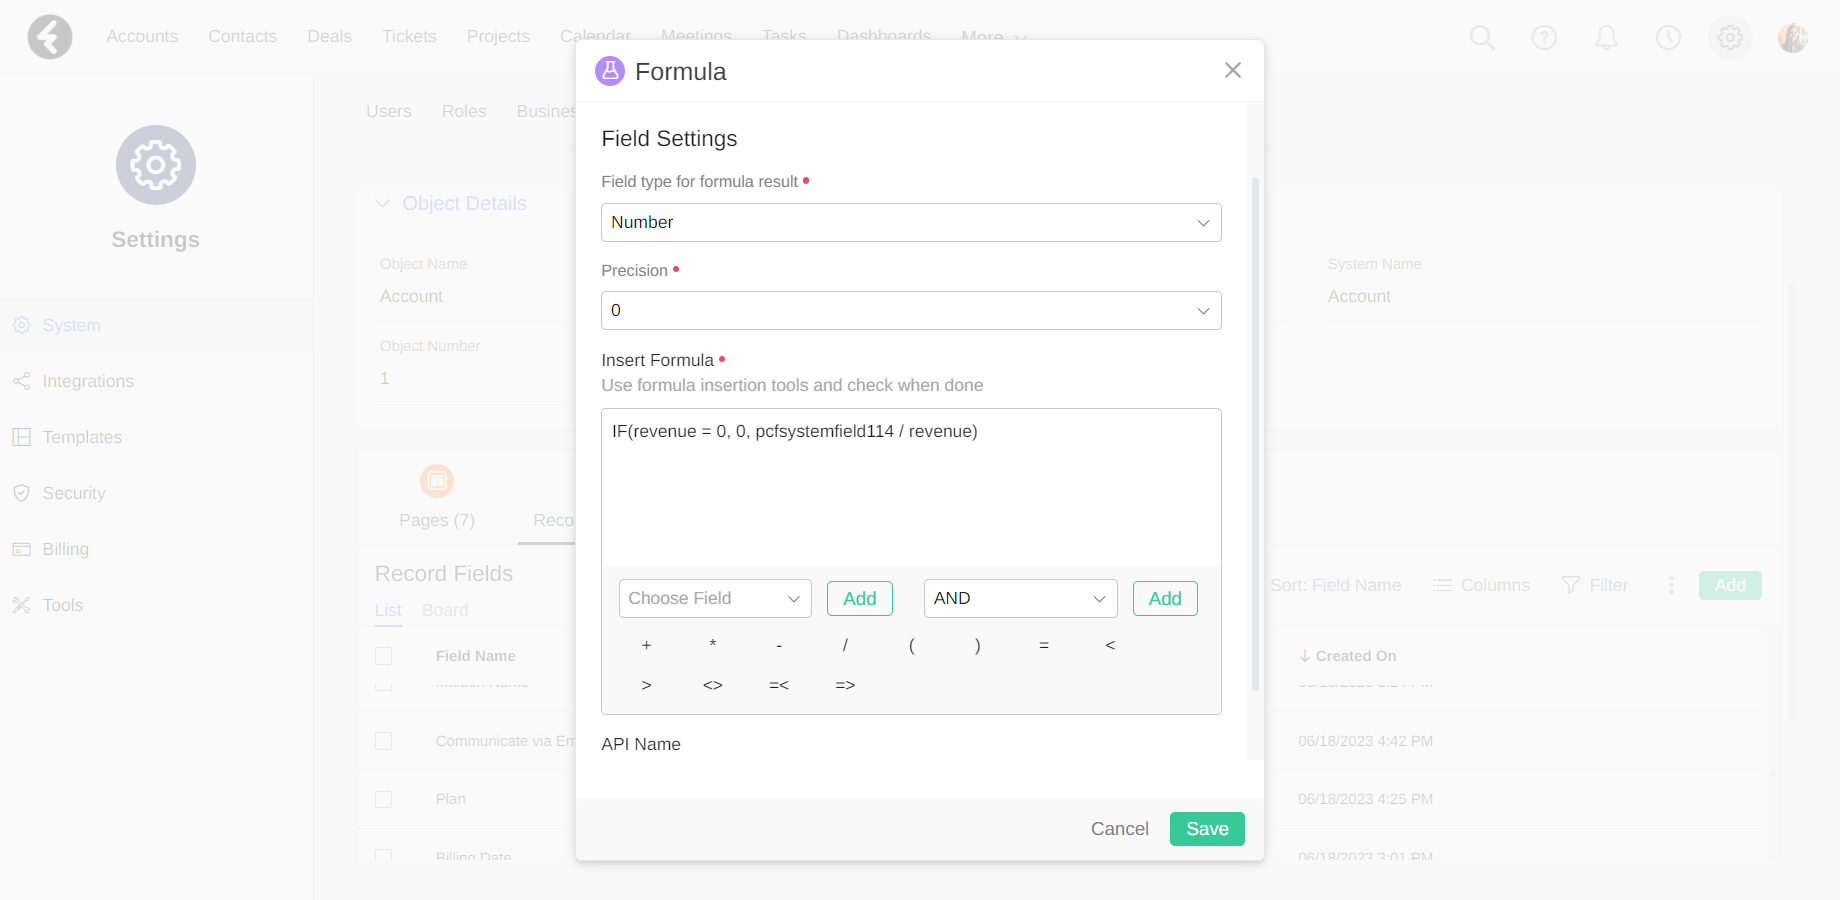Go to Projects in the top navigation

point(498,36)
